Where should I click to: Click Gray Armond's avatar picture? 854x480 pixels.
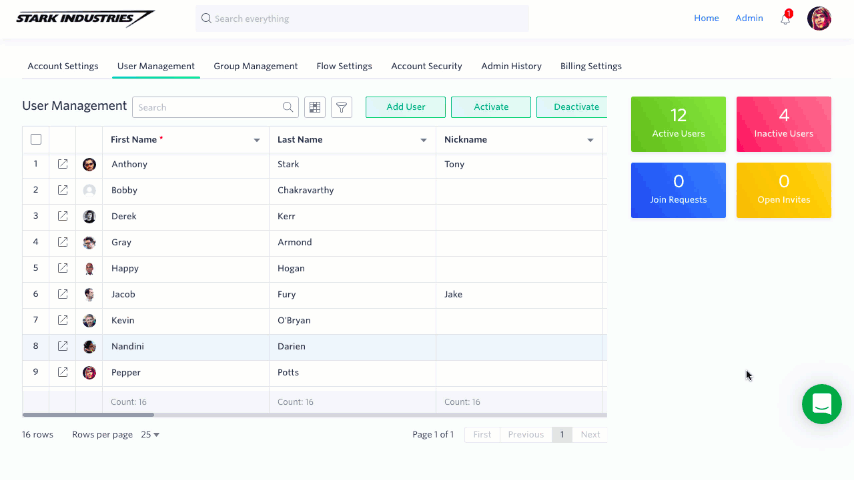(89, 242)
